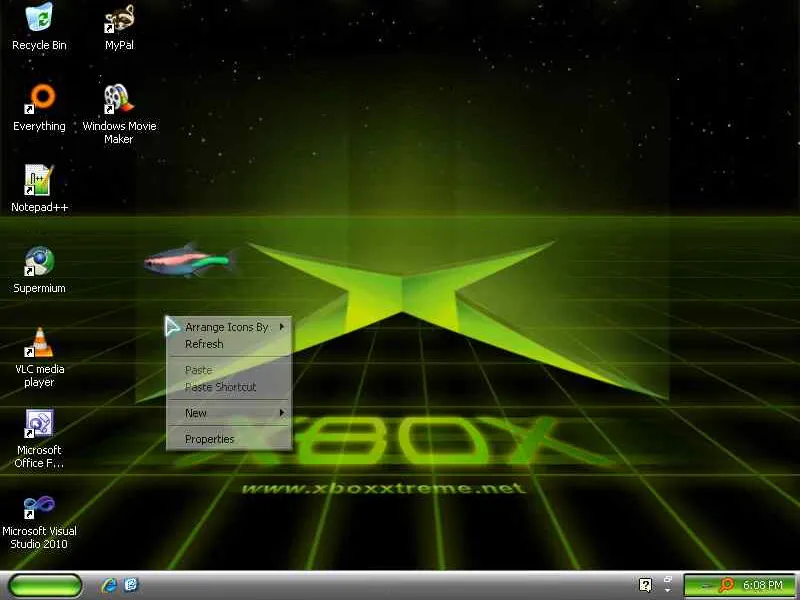Screen dimensions: 800x600
Task: Select the Supermium browser shortcut
Action: tap(39, 269)
